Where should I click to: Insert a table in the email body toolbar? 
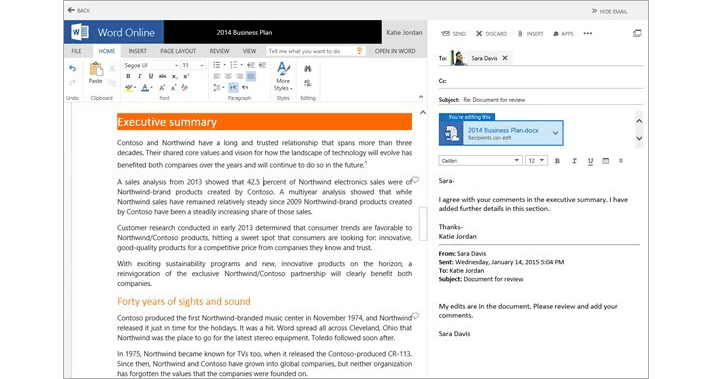coord(605,161)
